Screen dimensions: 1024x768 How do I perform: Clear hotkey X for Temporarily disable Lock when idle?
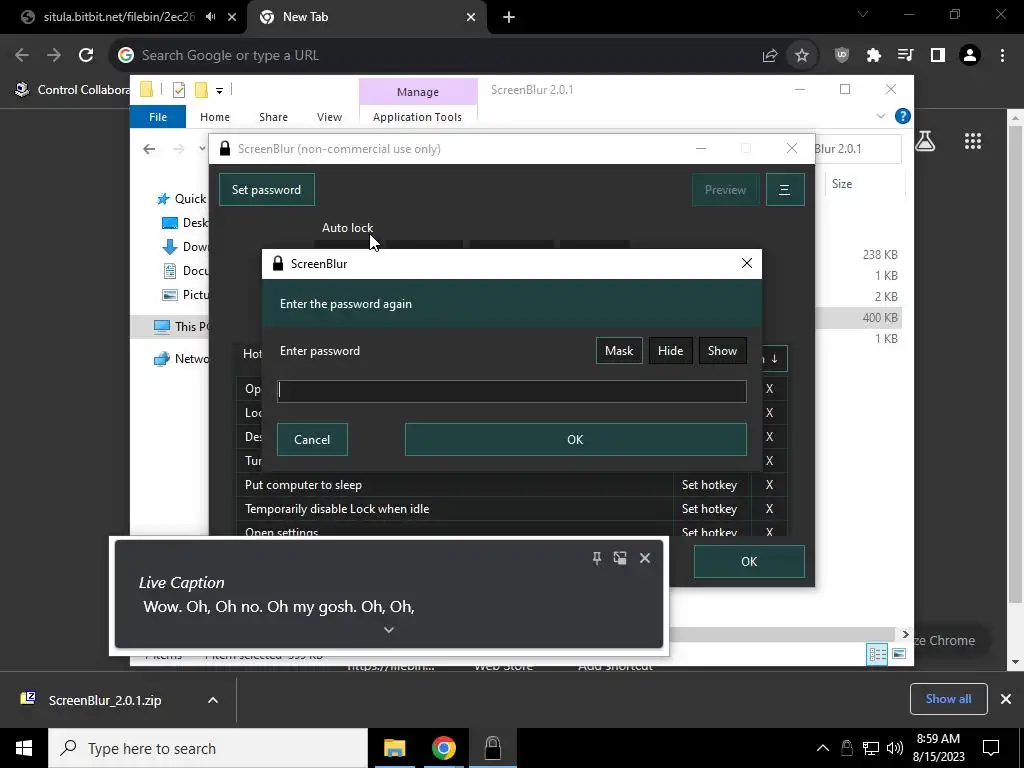(769, 509)
